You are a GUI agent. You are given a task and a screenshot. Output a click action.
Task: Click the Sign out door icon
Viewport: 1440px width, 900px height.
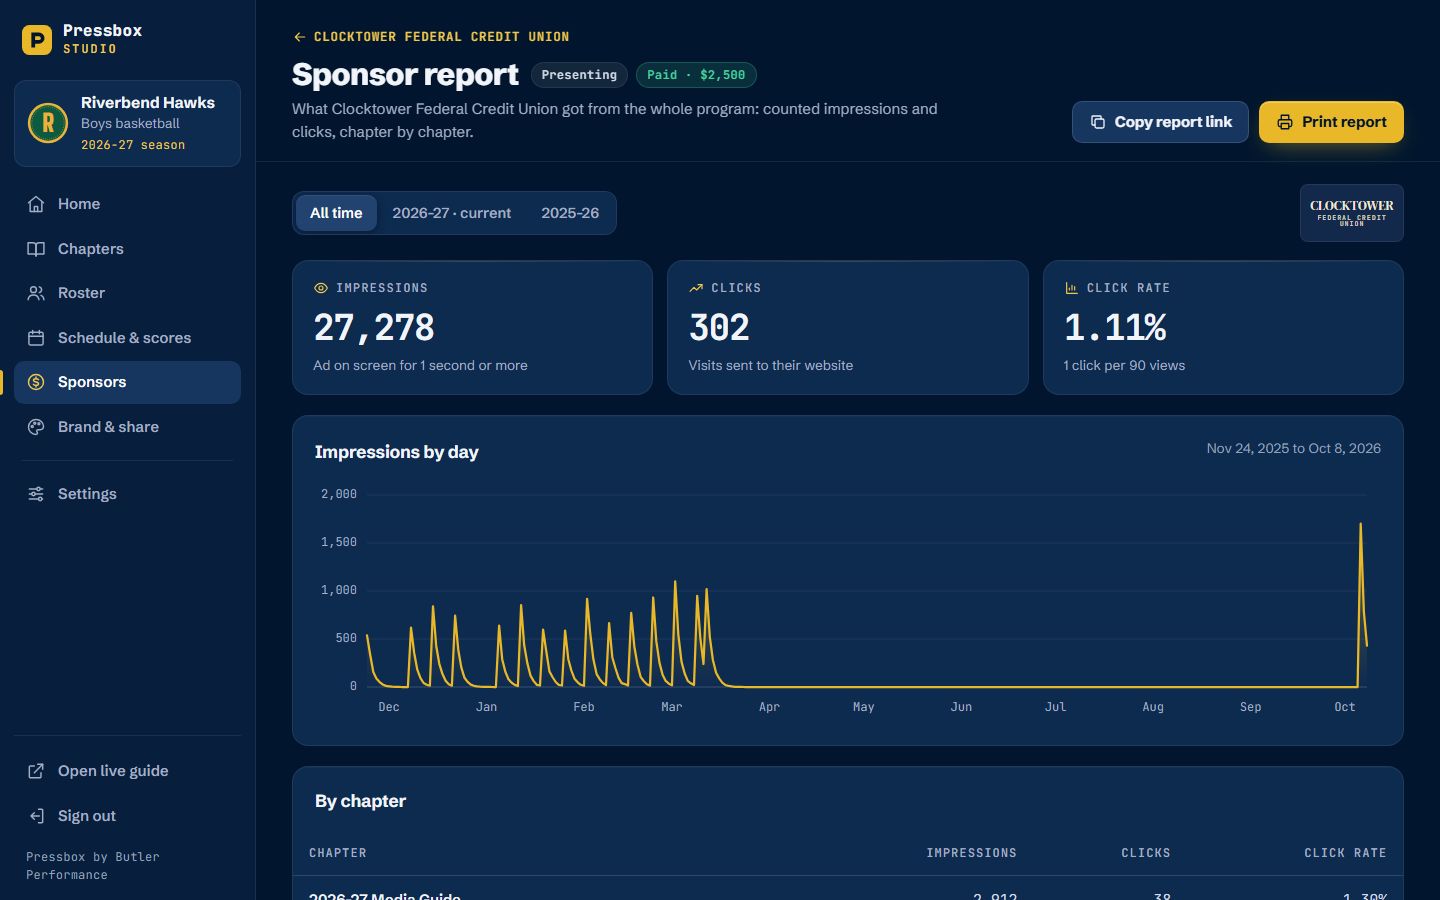click(x=36, y=816)
